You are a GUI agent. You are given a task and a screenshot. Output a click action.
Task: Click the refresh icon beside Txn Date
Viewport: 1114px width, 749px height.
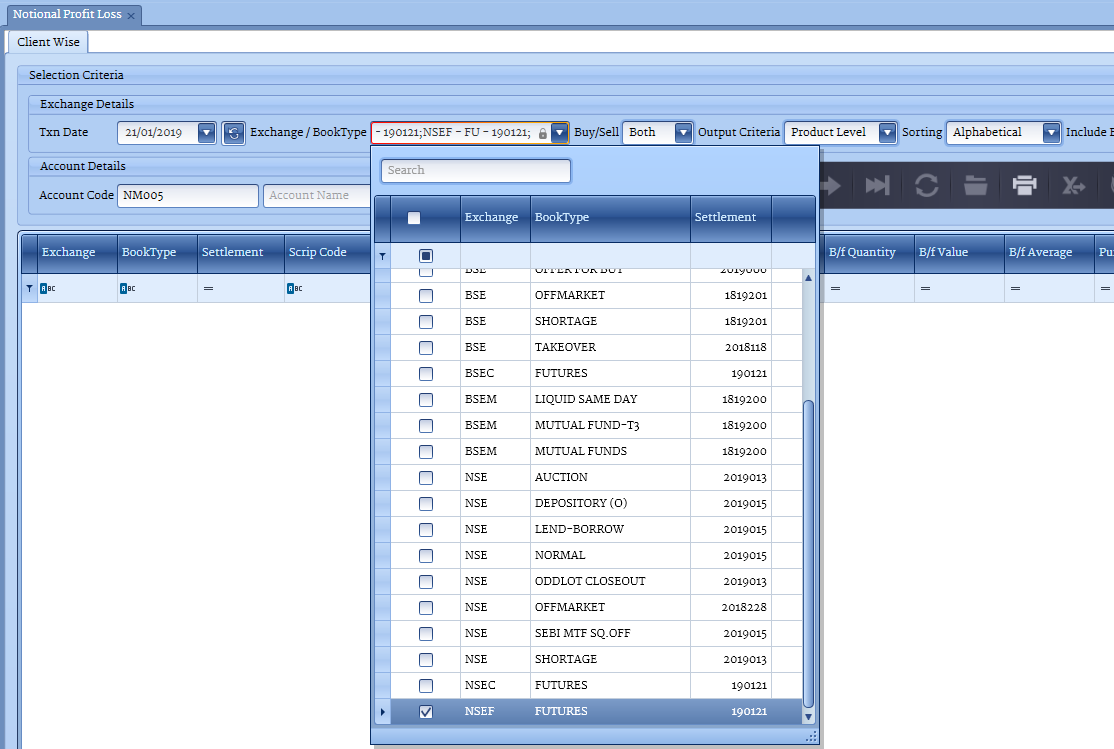(x=233, y=133)
